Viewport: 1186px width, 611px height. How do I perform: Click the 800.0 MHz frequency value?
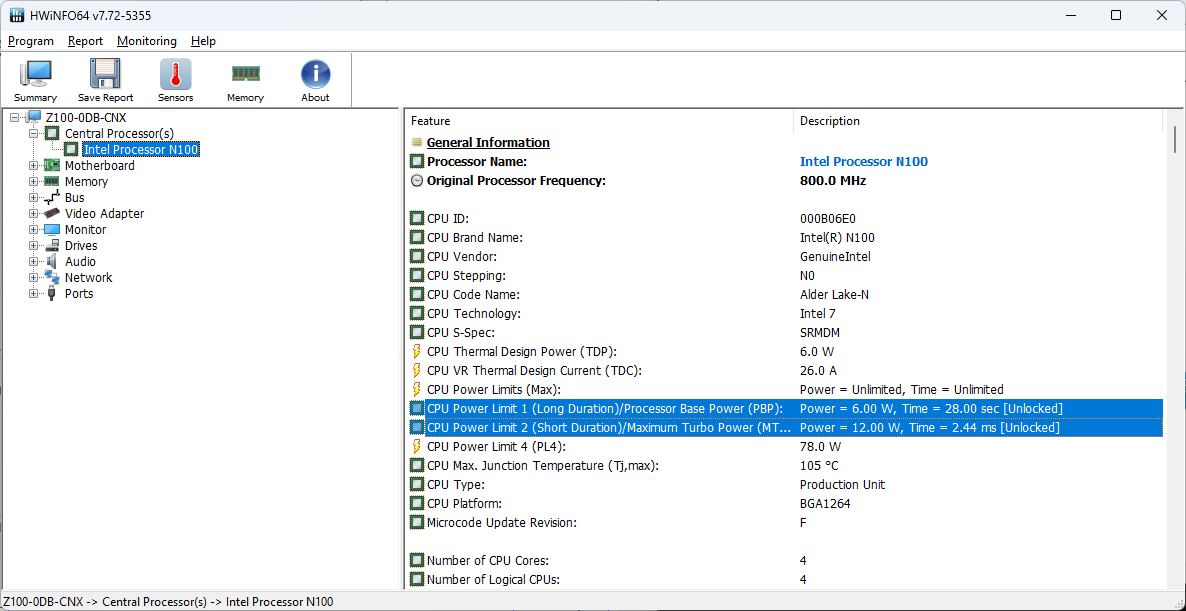[x=833, y=181]
